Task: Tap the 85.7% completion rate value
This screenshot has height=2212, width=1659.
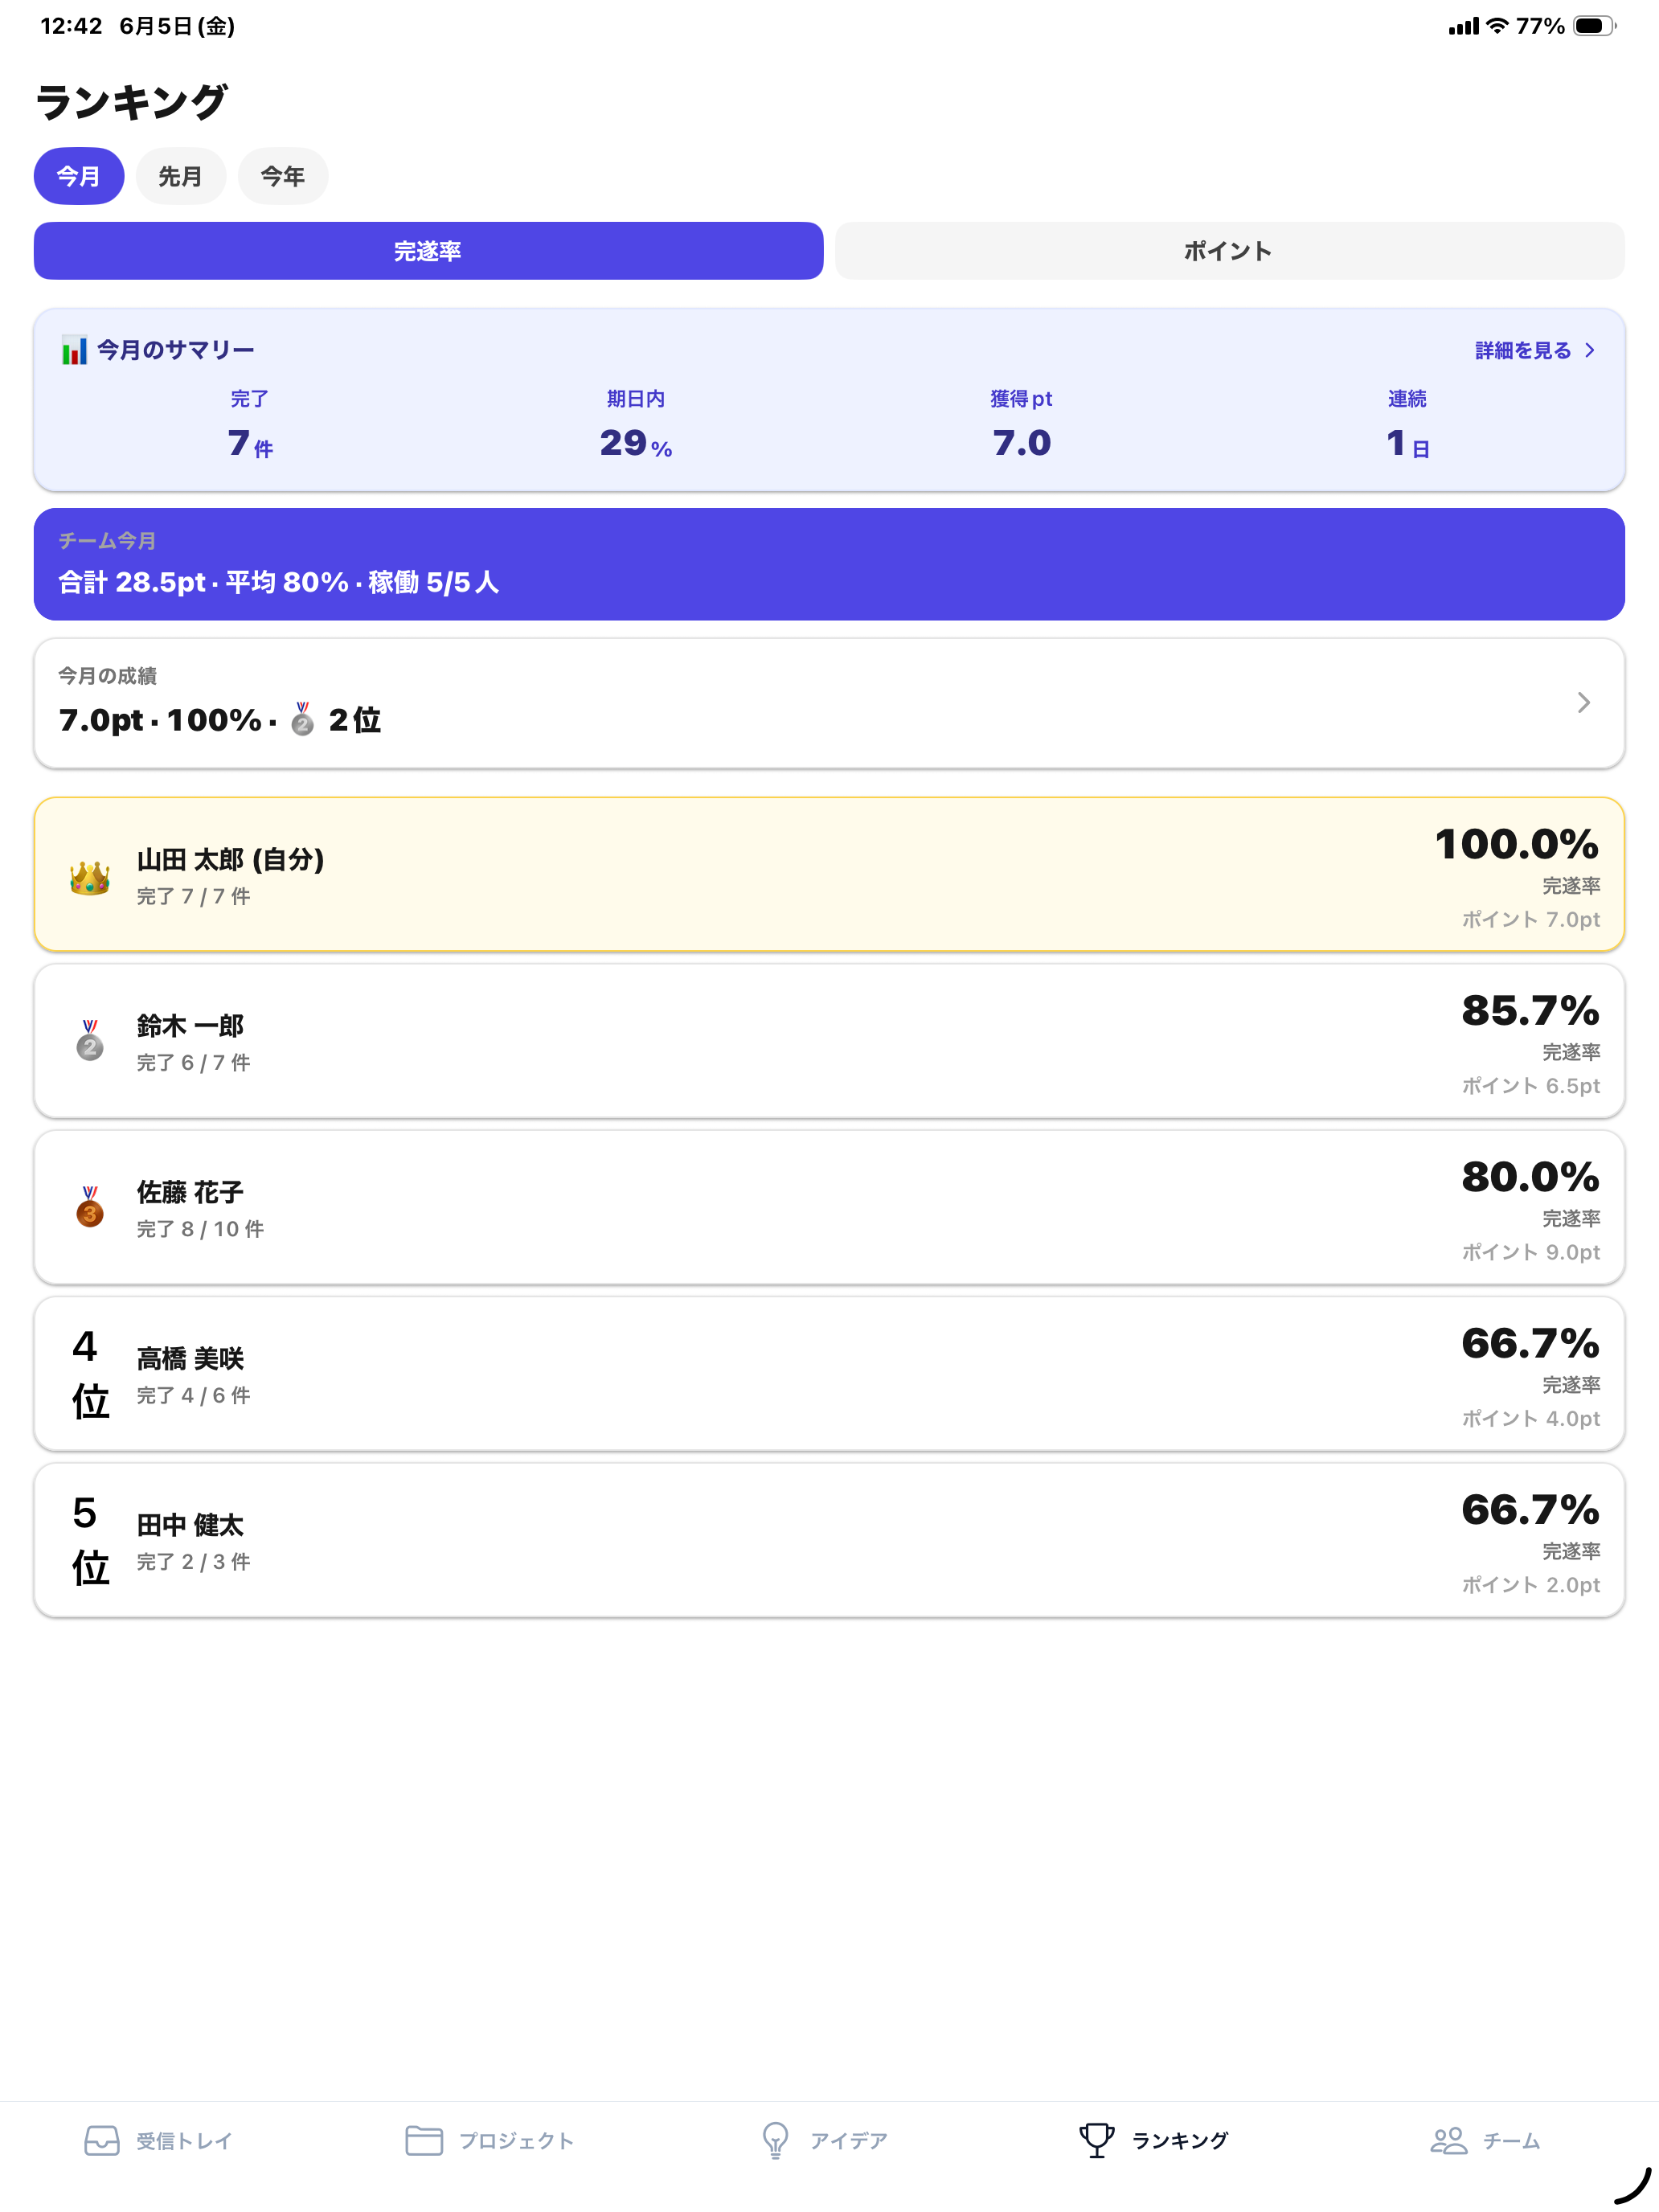Action: [x=1530, y=1010]
